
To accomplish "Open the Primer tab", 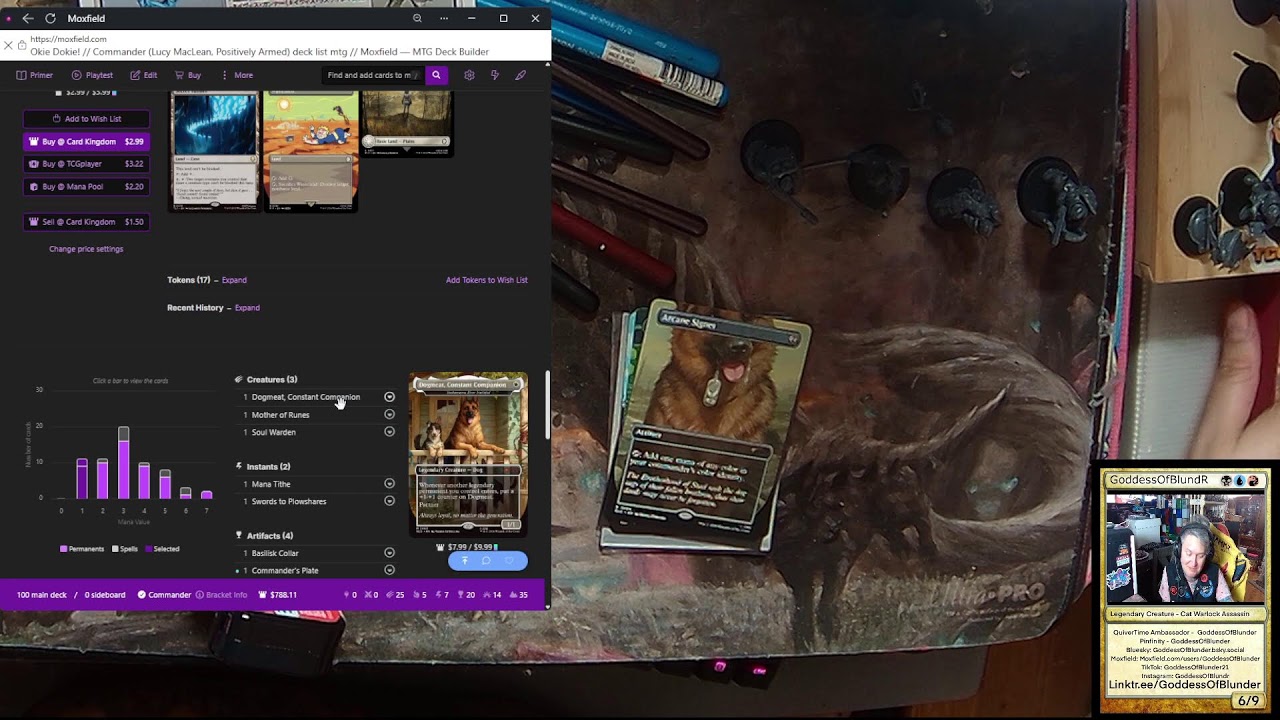I will click(35, 75).
